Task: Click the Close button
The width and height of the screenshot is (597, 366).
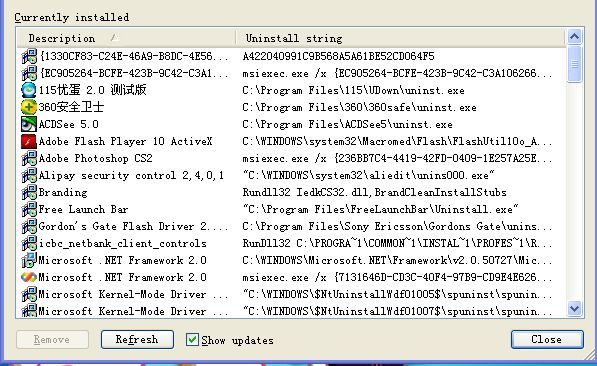Action: point(547,339)
